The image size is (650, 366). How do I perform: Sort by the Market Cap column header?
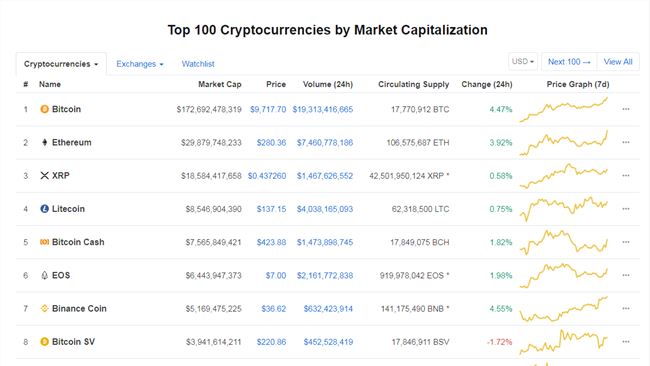(219, 84)
